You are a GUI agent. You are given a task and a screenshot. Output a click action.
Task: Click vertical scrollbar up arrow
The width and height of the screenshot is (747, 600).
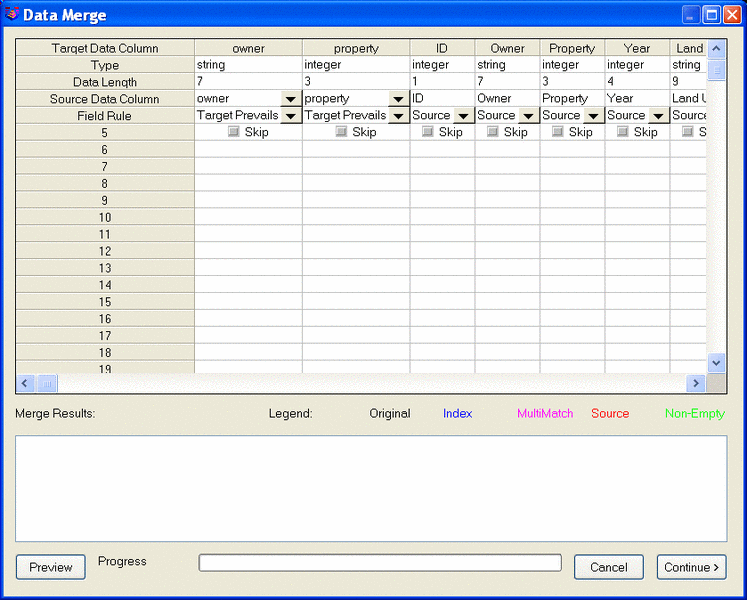(x=717, y=49)
